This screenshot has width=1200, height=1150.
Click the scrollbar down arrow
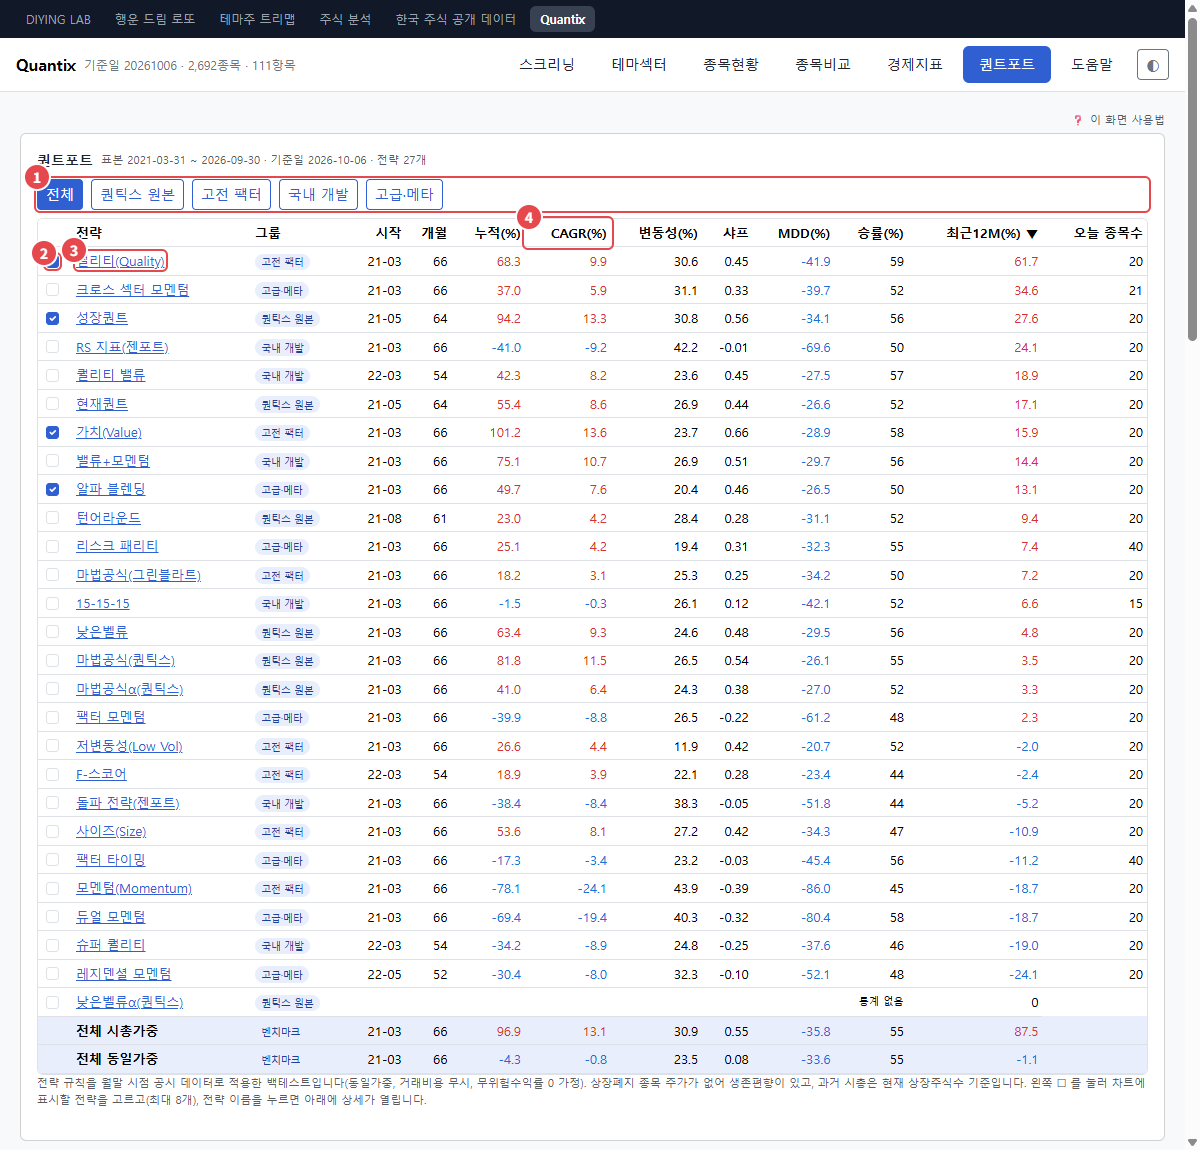1192,1142
